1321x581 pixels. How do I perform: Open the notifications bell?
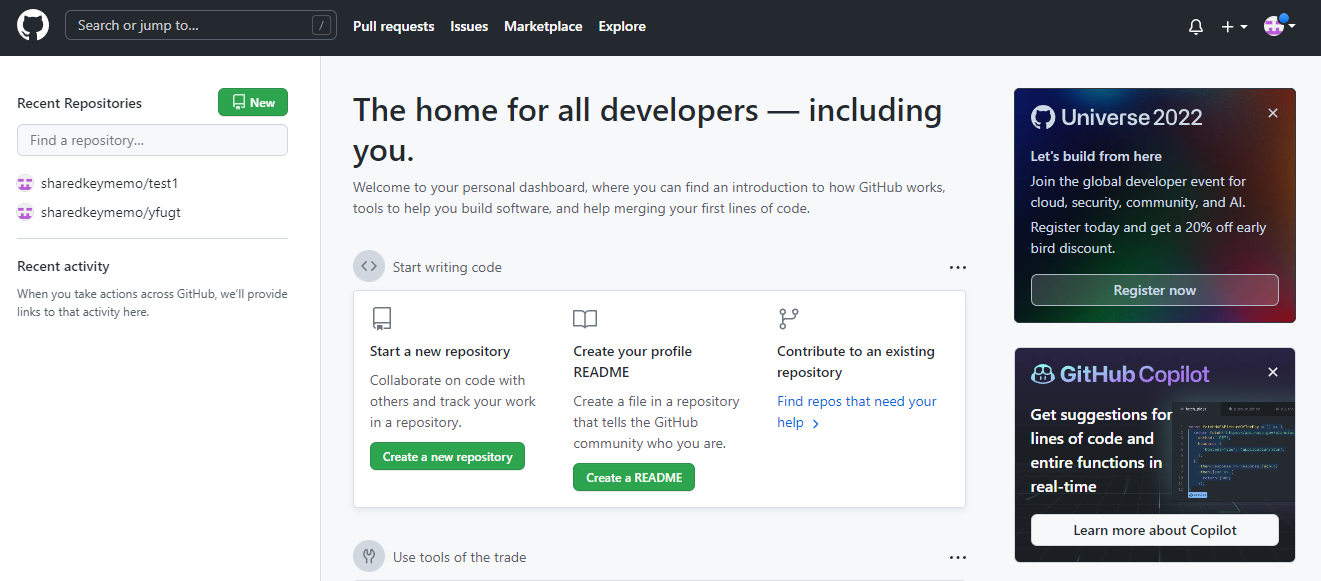pos(1196,27)
